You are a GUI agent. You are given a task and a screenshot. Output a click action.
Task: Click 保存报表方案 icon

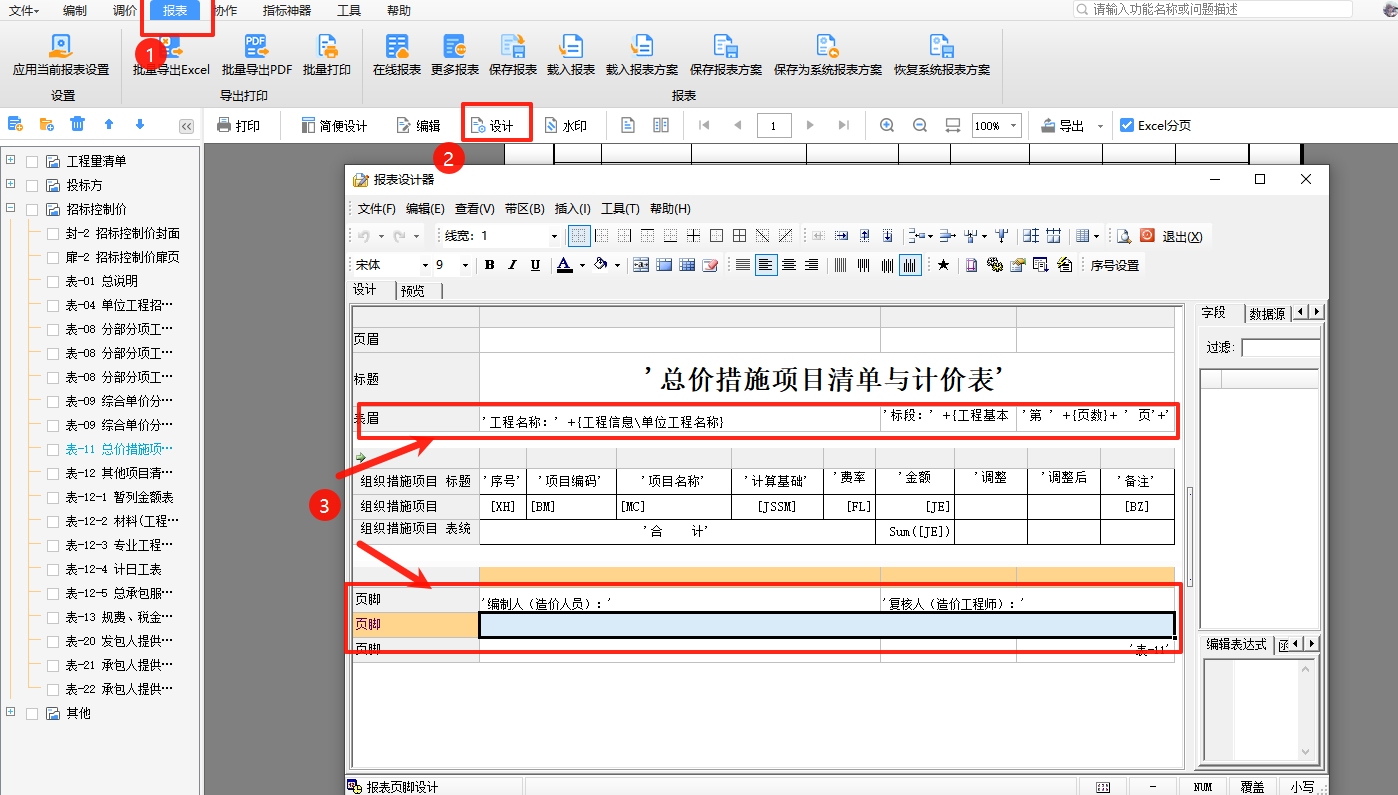726,46
